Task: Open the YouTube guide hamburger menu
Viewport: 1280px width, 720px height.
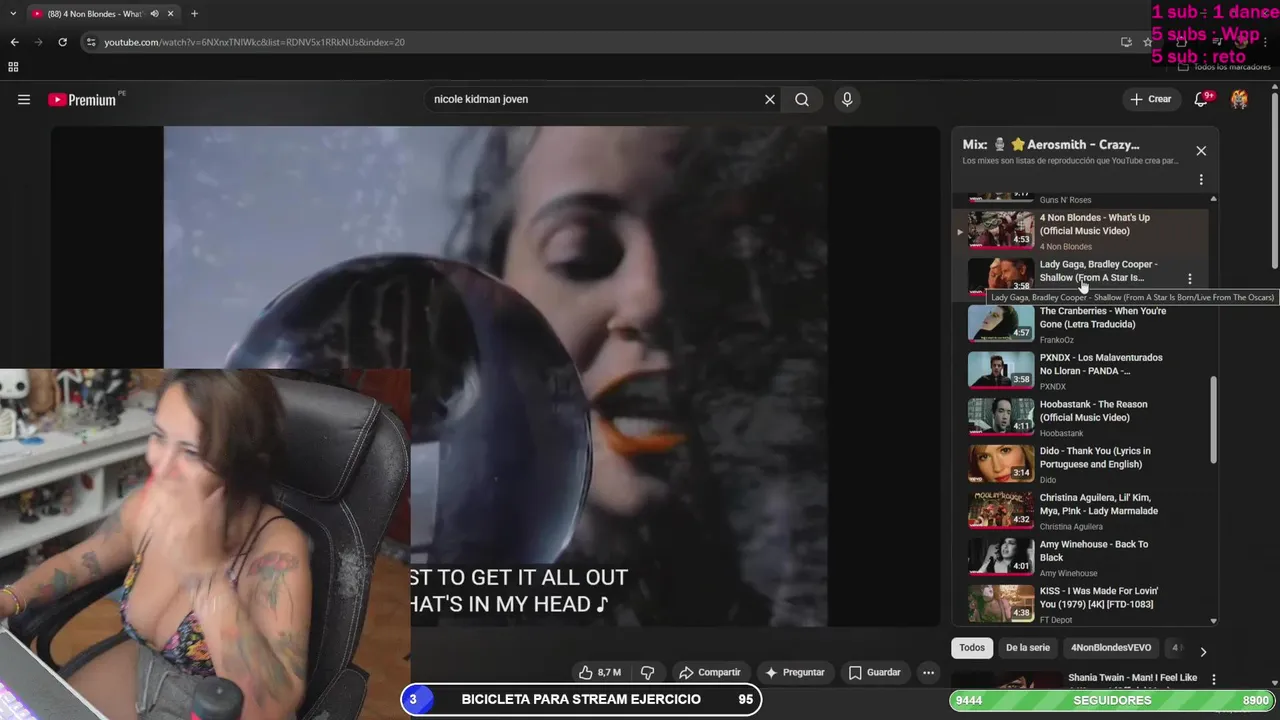Action: pos(24,99)
